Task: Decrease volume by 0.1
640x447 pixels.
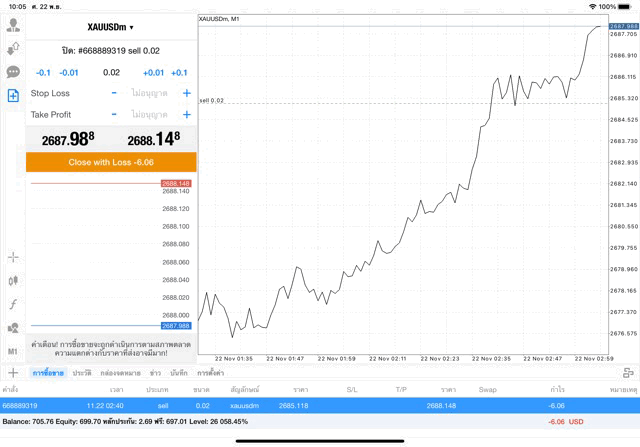Action: (44, 73)
